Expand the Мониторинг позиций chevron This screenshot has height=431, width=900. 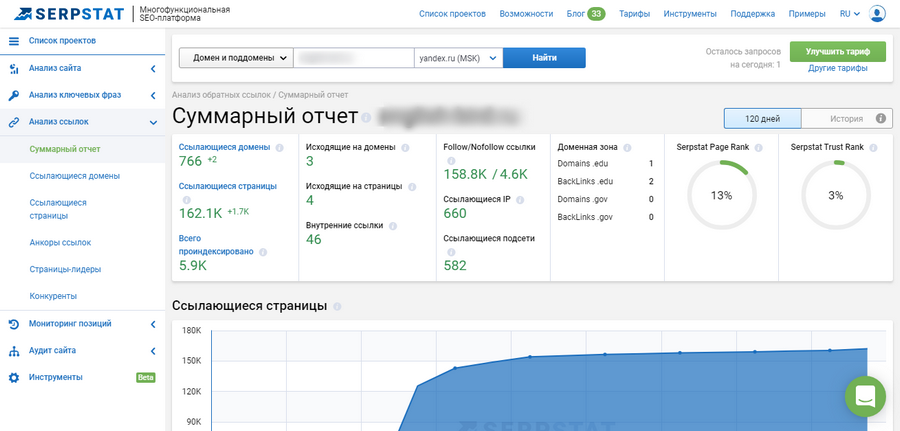(x=153, y=324)
